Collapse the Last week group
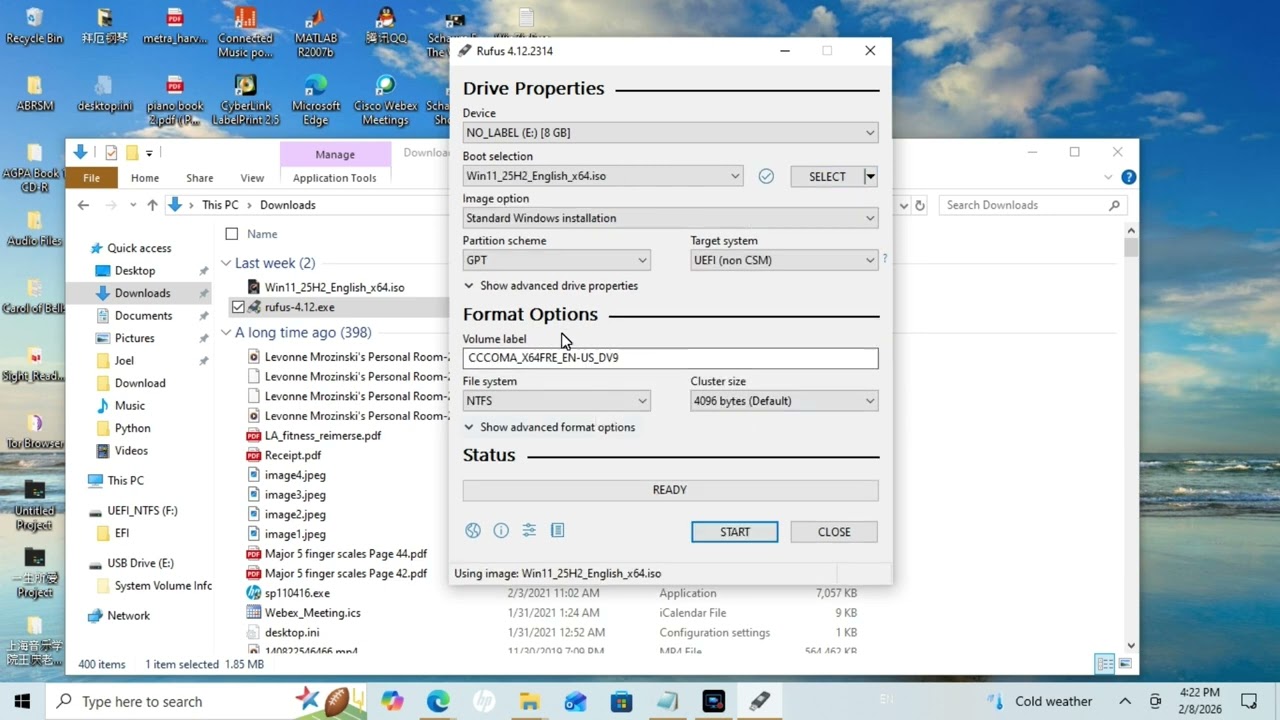This screenshot has width=1280, height=720. pos(226,263)
